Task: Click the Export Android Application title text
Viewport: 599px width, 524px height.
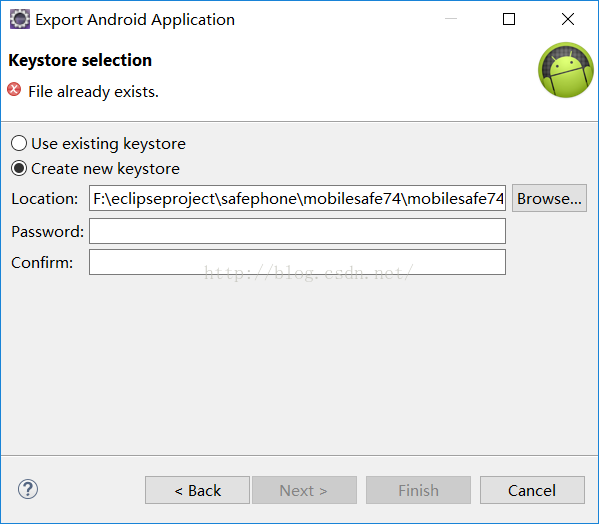Action: pyautogui.click(x=135, y=19)
